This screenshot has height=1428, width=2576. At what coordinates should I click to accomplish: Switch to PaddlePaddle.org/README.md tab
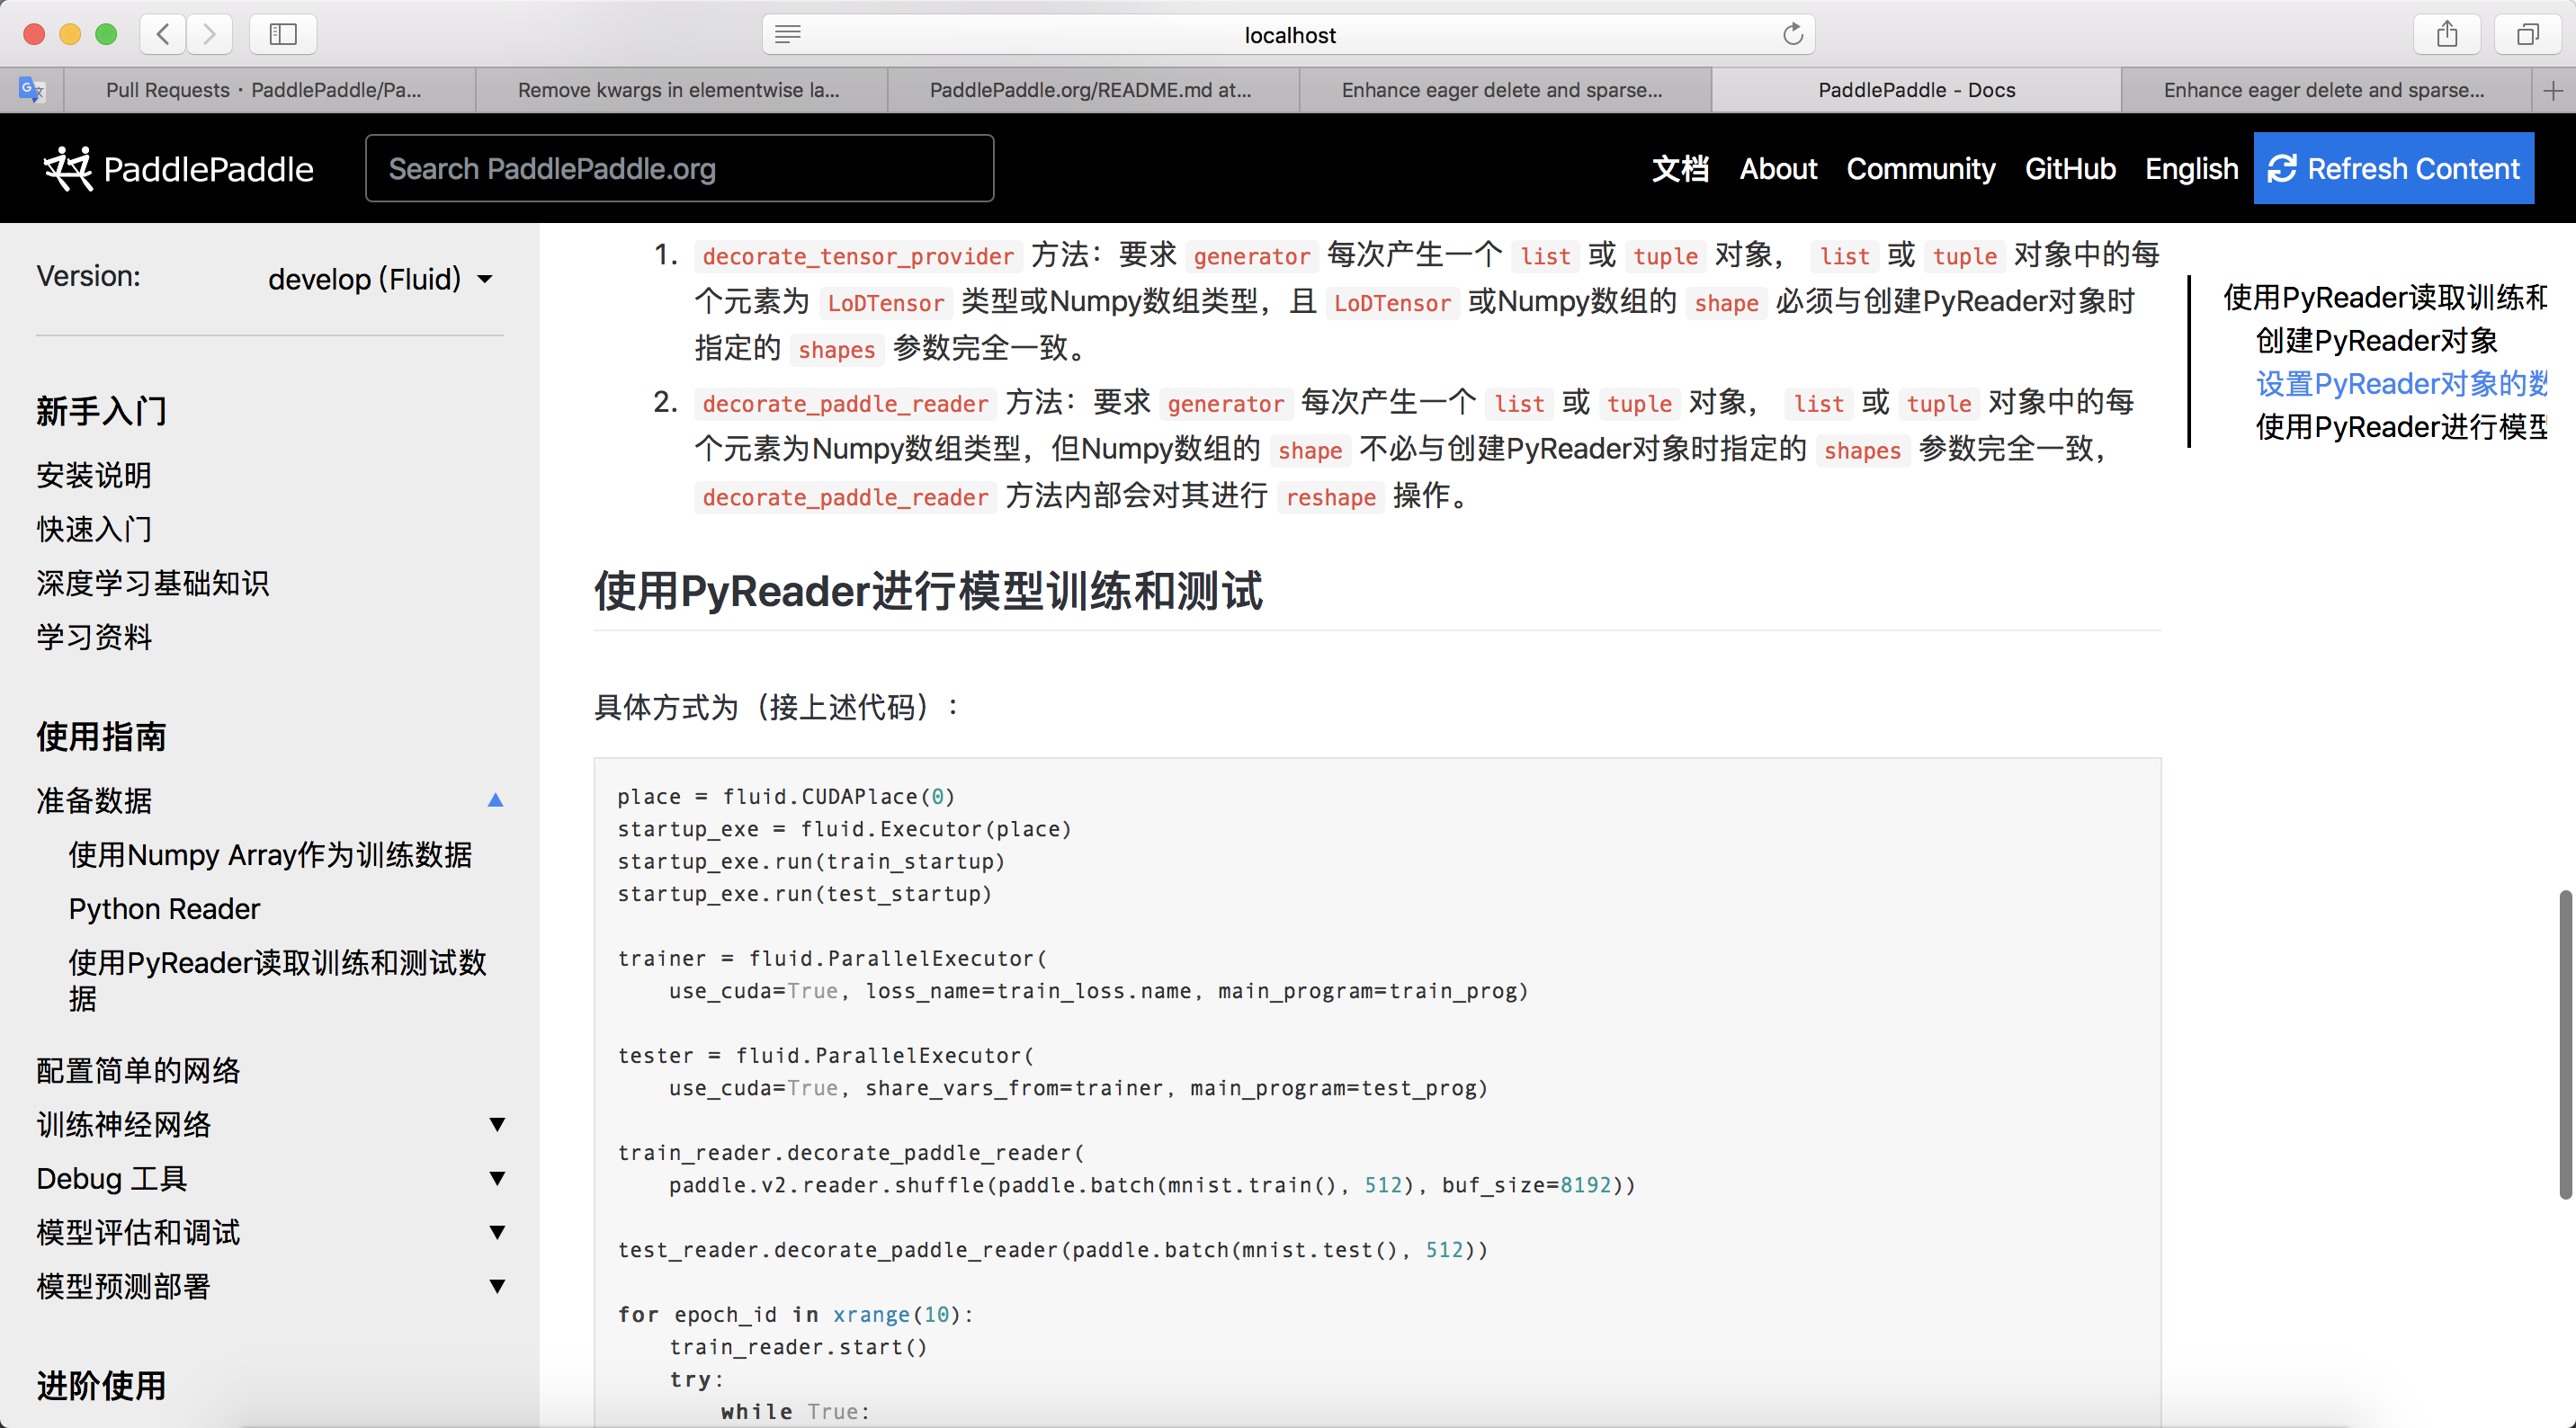[x=1091, y=90]
